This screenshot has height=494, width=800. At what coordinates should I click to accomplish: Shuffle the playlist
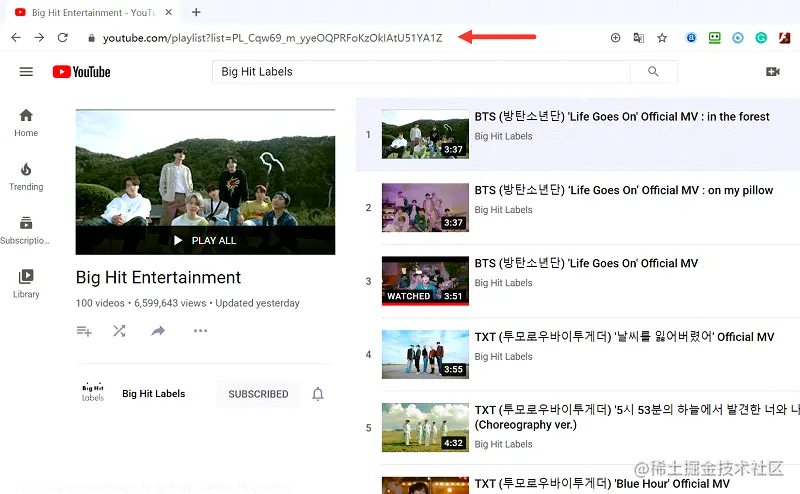(x=119, y=331)
